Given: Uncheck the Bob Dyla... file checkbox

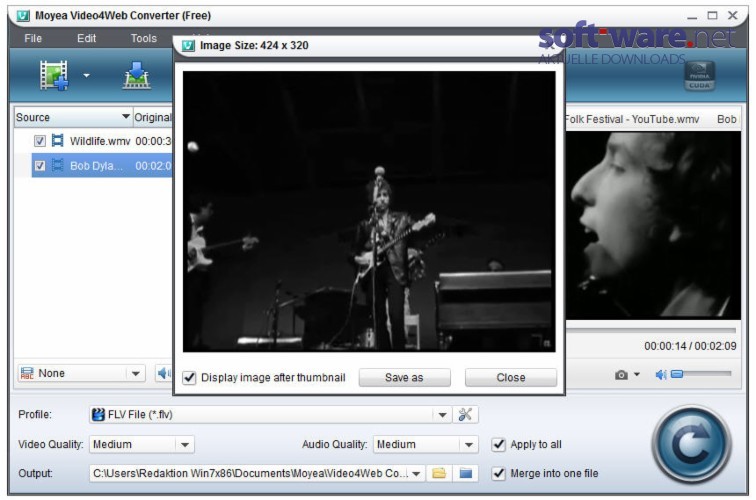Looking at the screenshot, I should click(40, 165).
